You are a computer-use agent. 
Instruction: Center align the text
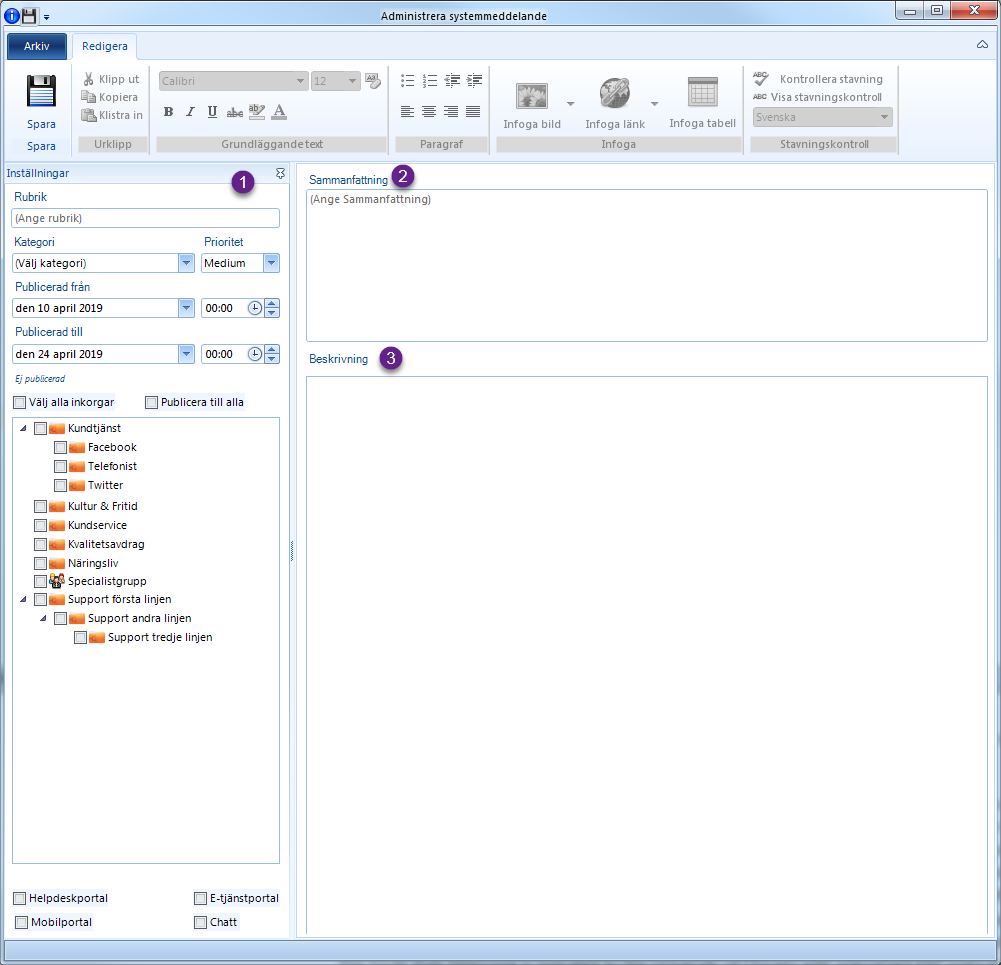pos(429,112)
